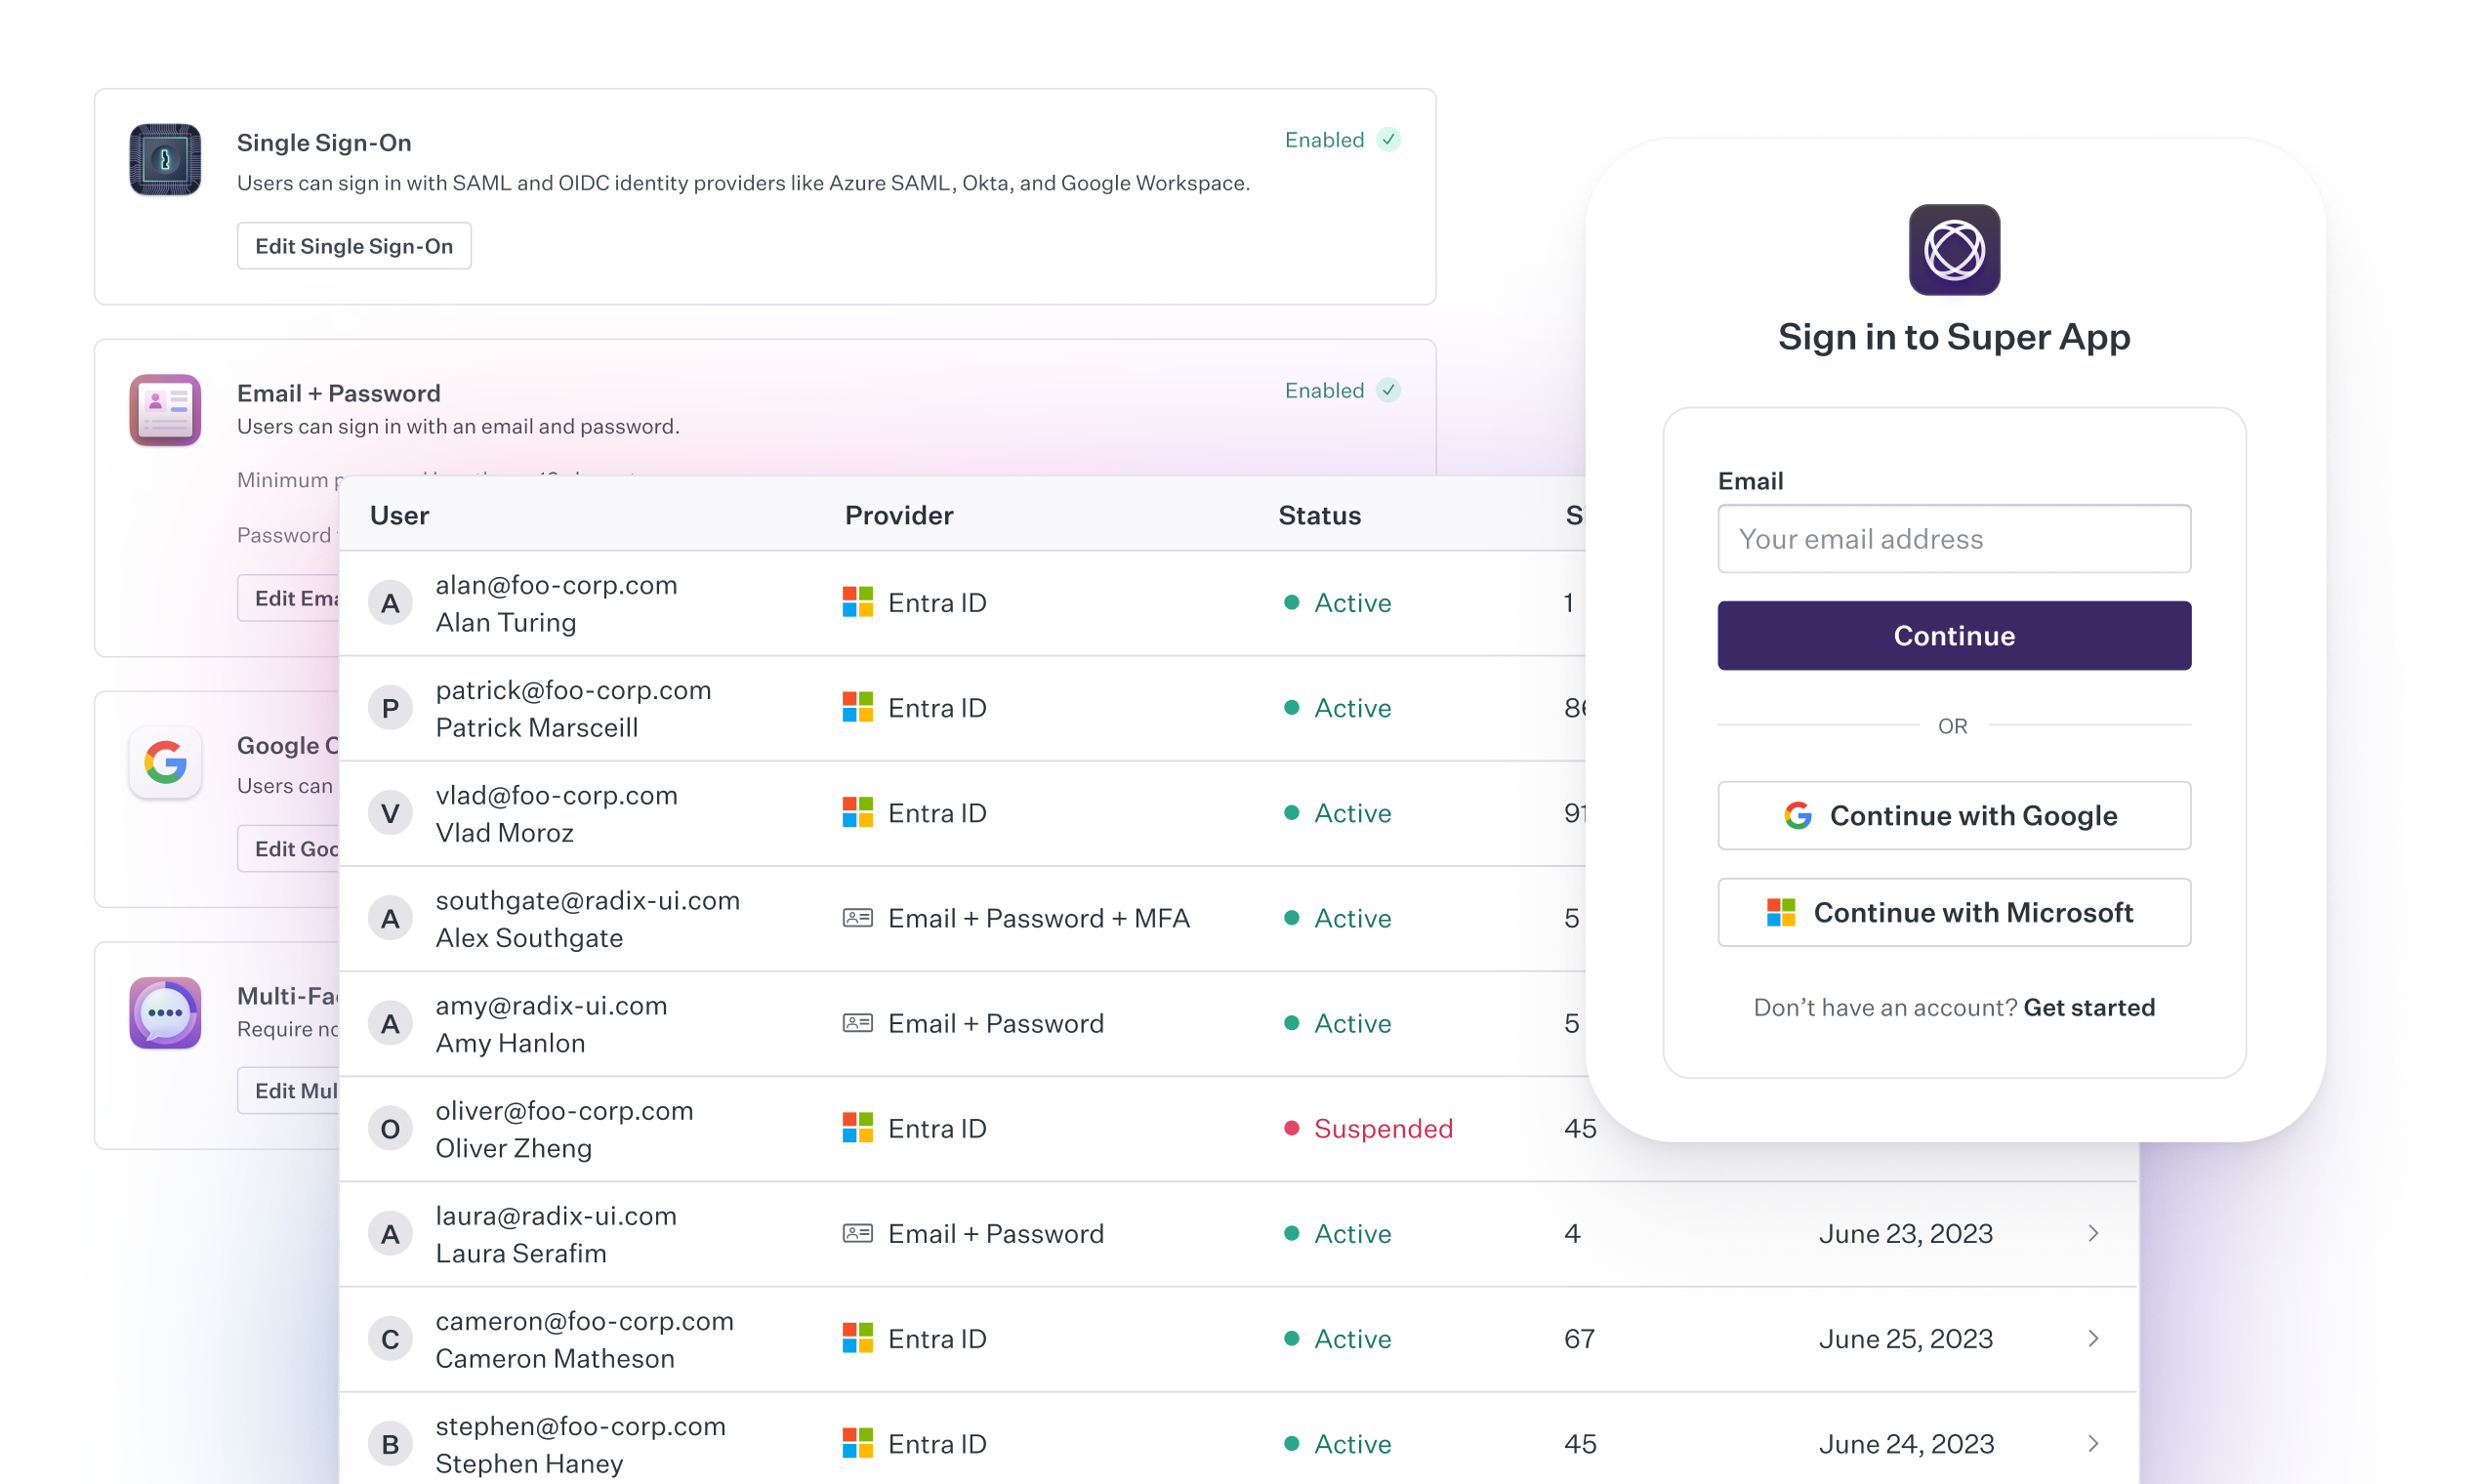Sort the table by the Provider column

[897, 515]
